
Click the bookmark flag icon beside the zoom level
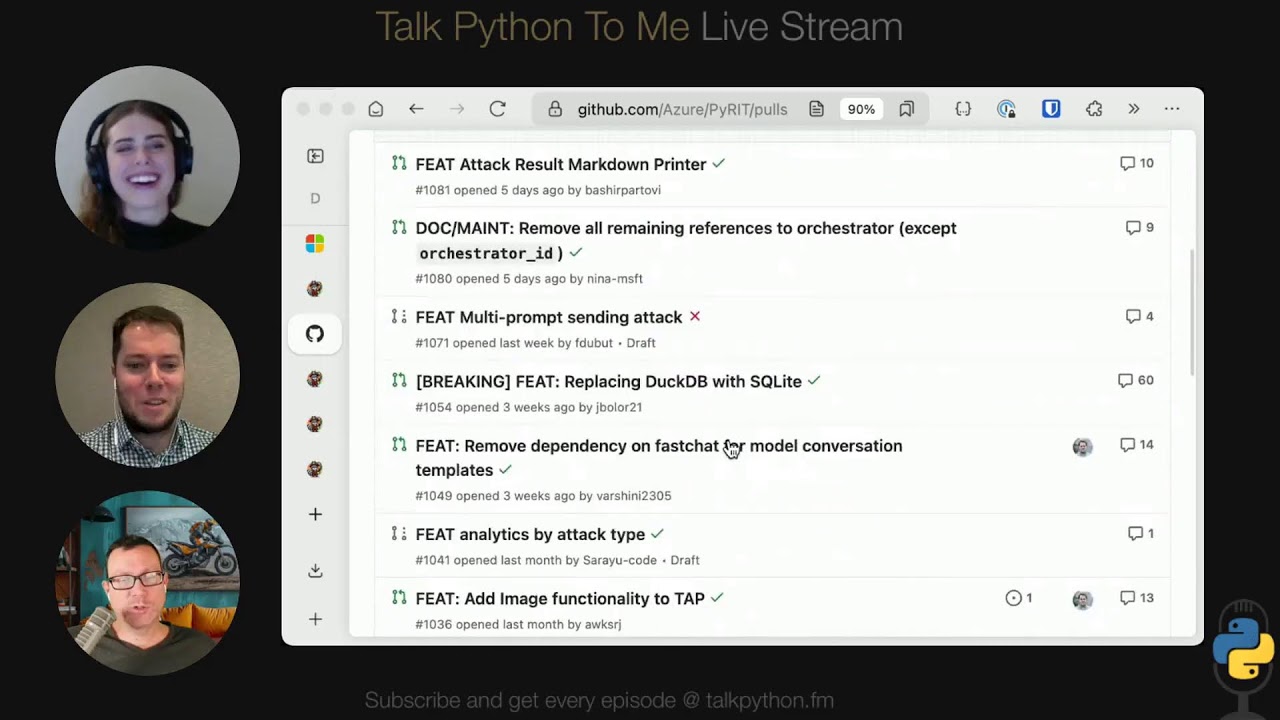point(906,109)
